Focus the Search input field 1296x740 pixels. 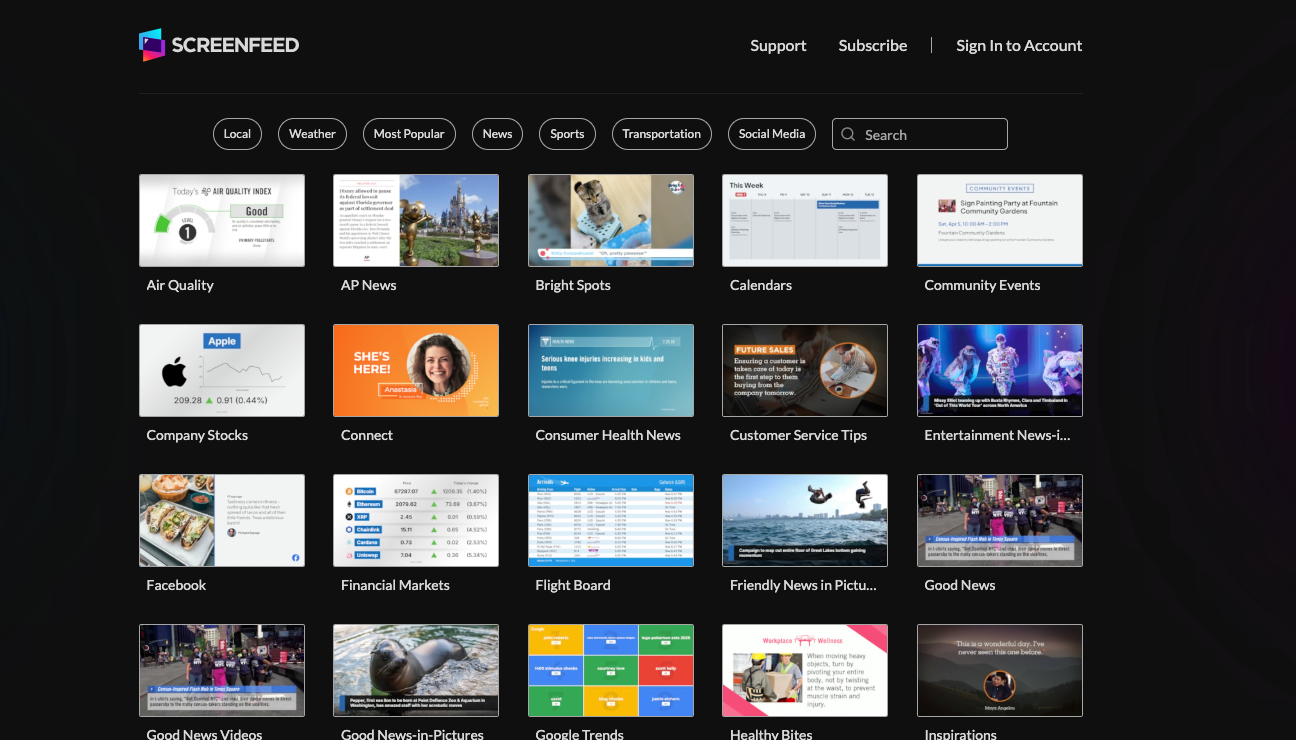(919, 134)
